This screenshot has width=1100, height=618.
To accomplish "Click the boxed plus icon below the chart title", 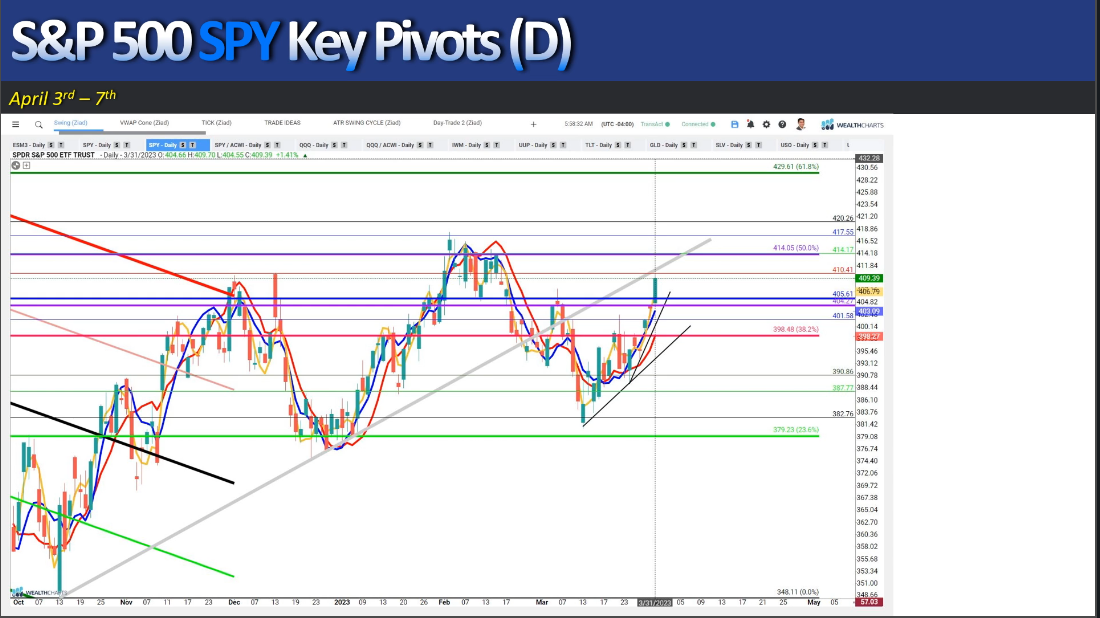I will coord(27,166).
